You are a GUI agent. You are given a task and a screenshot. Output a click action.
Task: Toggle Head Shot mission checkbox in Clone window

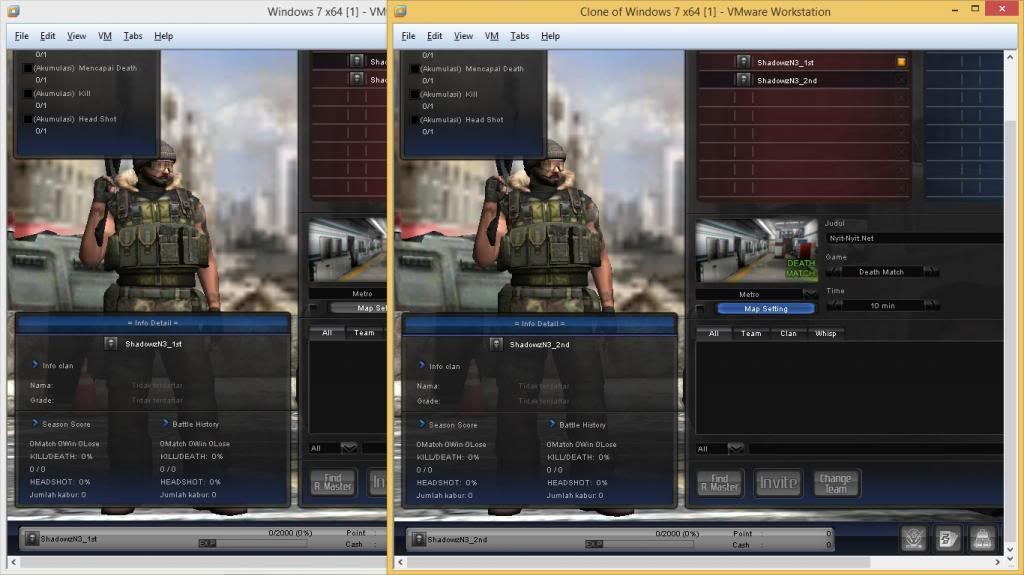[414, 120]
